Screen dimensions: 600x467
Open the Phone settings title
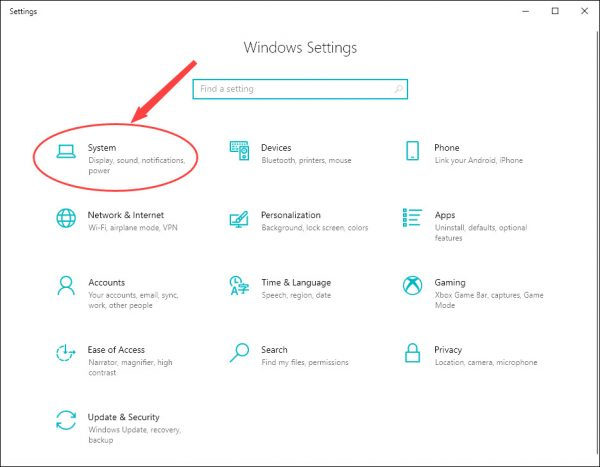(447, 148)
